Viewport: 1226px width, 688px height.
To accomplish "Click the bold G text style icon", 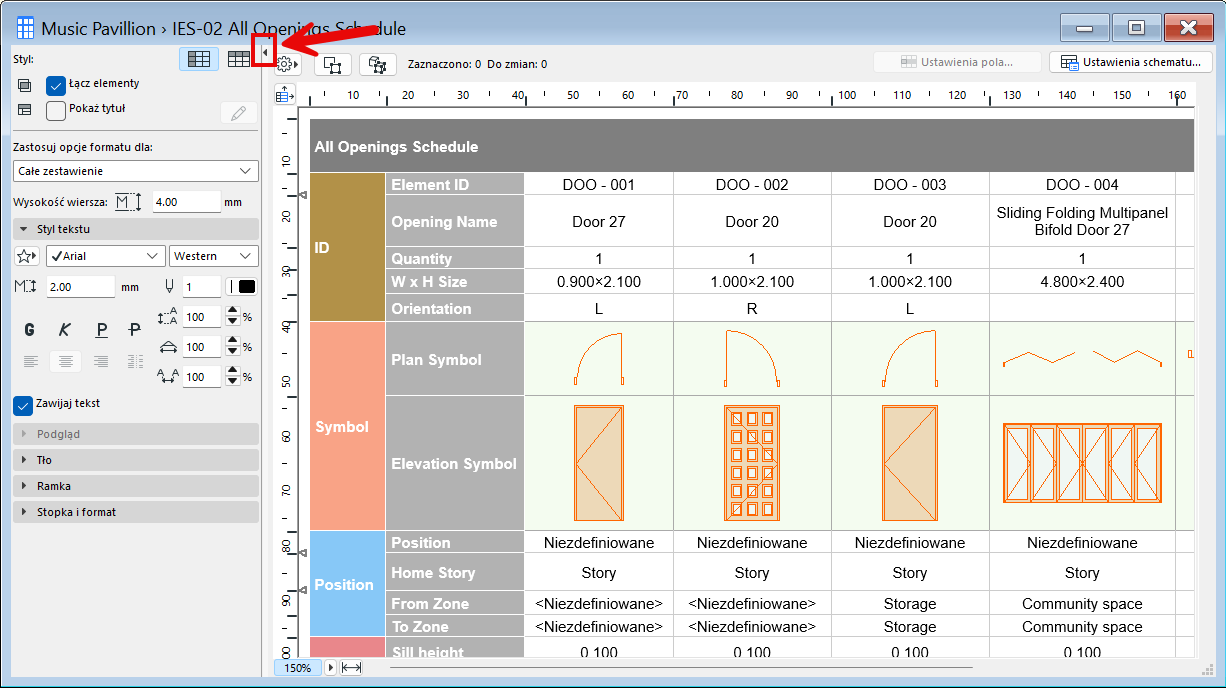I will pos(29,329).
